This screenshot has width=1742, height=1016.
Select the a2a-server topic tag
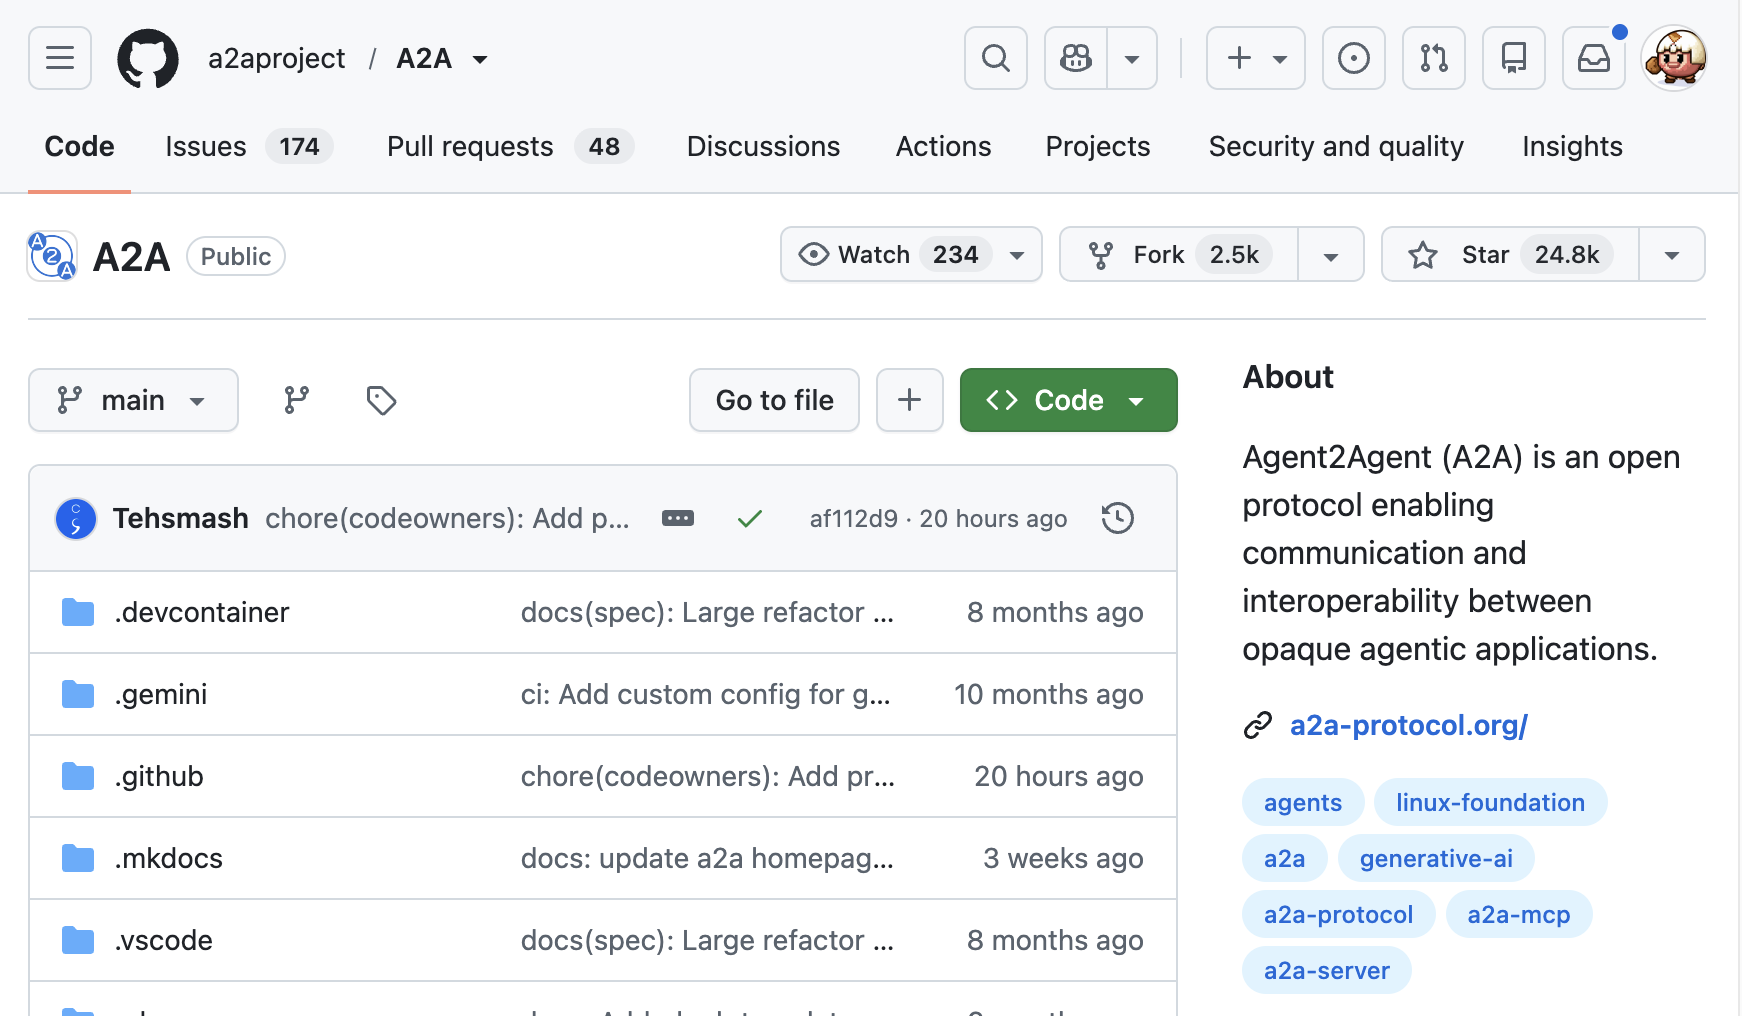coord(1326,970)
